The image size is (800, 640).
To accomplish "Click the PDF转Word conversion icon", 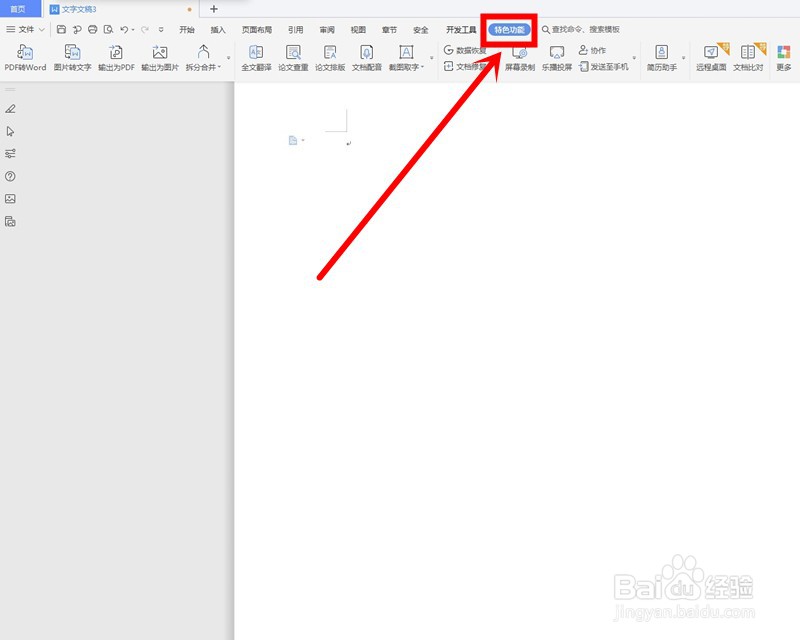I will coord(25,57).
